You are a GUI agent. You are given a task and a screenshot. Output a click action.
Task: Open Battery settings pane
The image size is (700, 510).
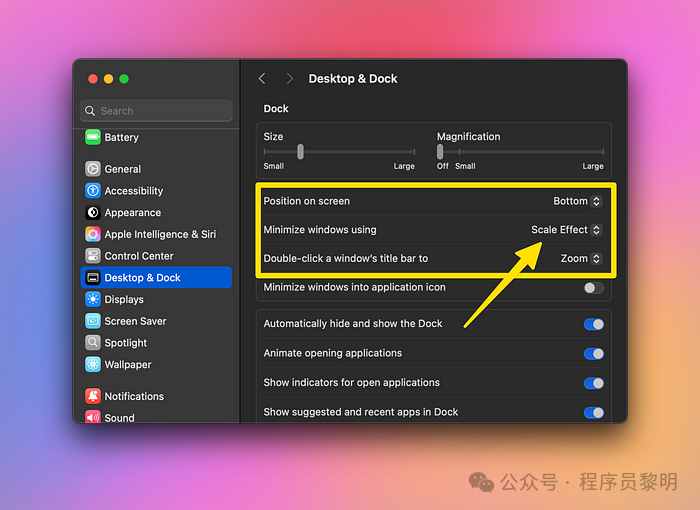pos(156,137)
